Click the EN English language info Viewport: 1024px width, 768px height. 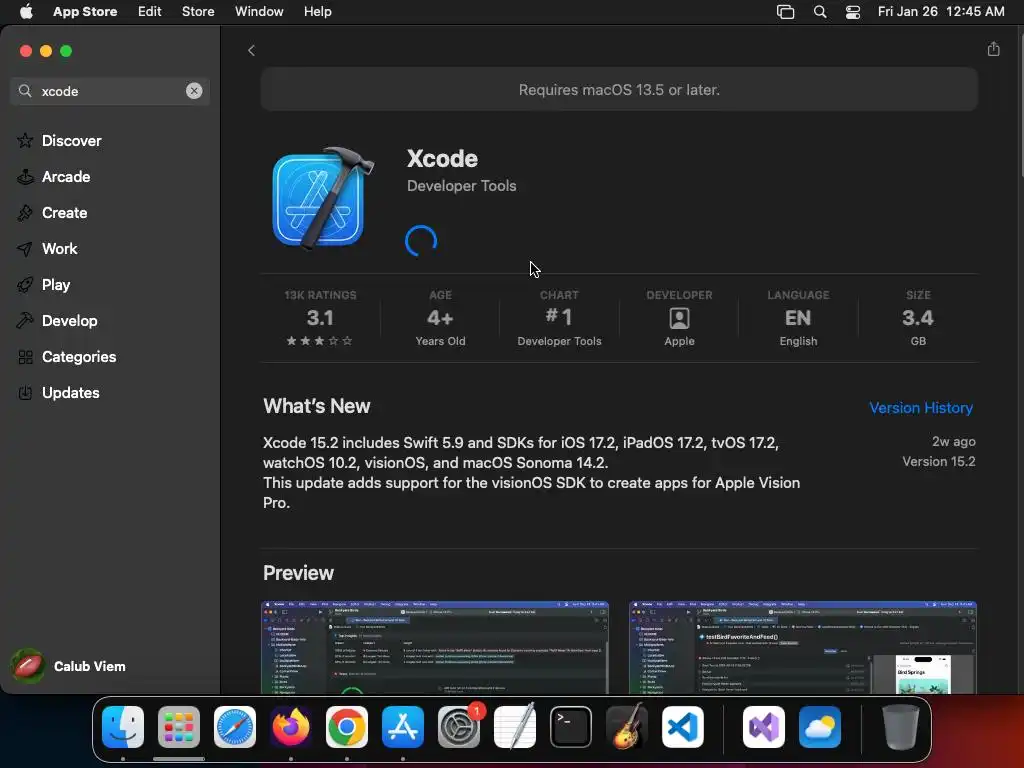click(798, 318)
